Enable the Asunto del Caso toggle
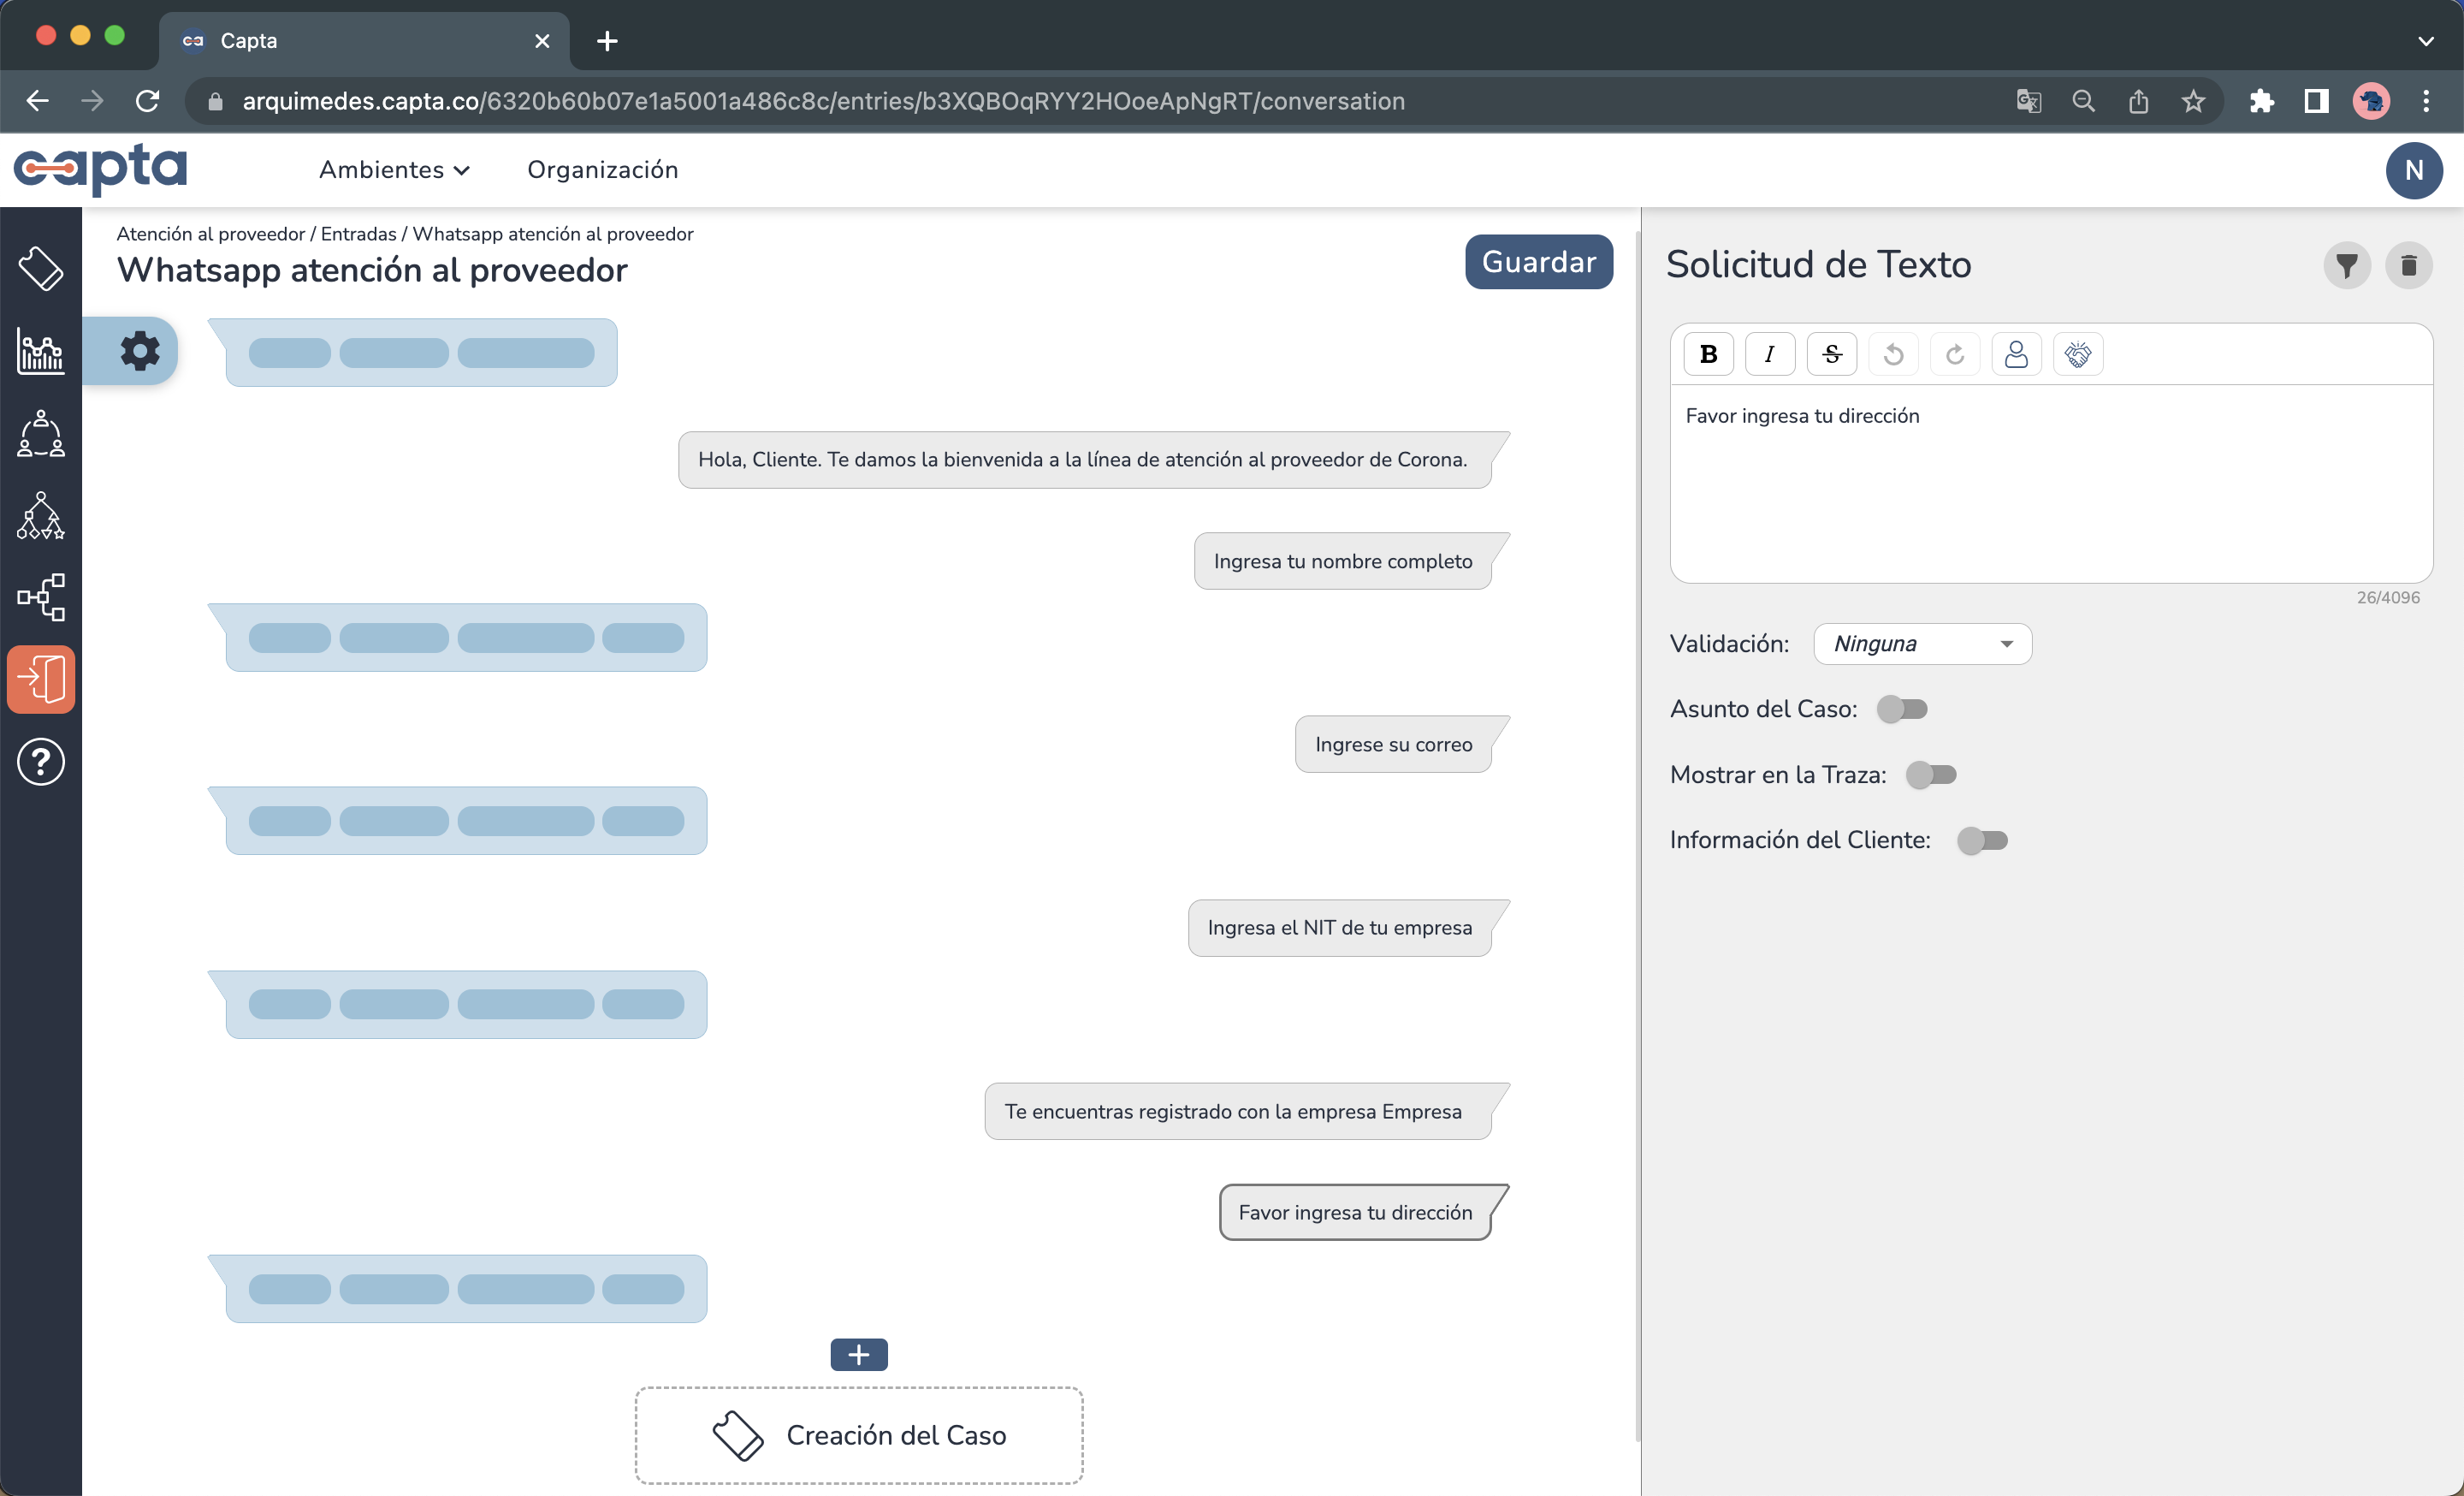Image resolution: width=2464 pixels, height=1496 pixels. (1903, 709)
